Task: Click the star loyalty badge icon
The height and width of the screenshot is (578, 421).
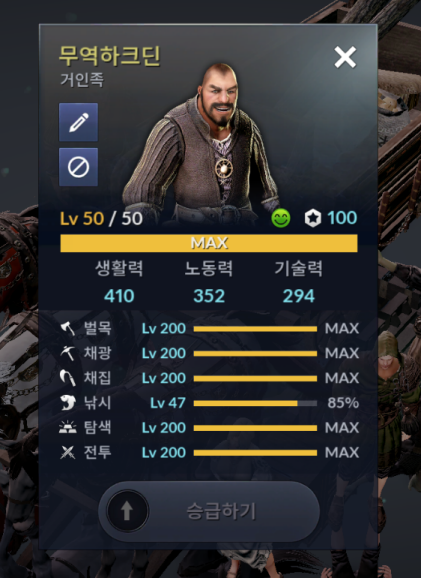Action: [x=313, y=218]
